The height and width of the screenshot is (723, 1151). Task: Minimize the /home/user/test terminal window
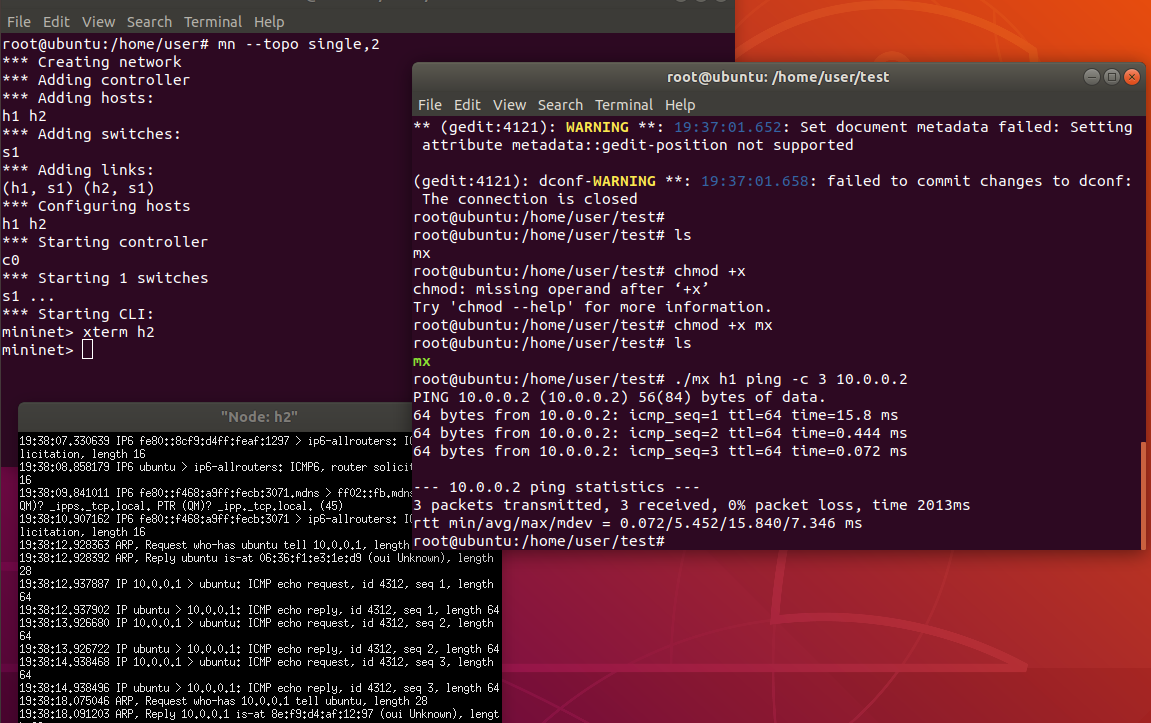(x=1092, y=77)
